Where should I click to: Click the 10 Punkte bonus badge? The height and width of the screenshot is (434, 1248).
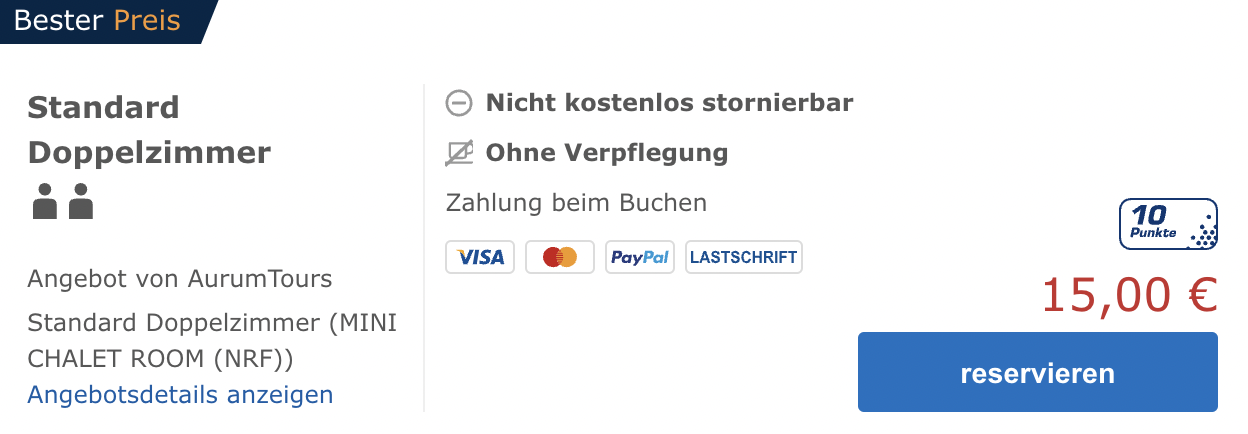tap(1168, 223)
